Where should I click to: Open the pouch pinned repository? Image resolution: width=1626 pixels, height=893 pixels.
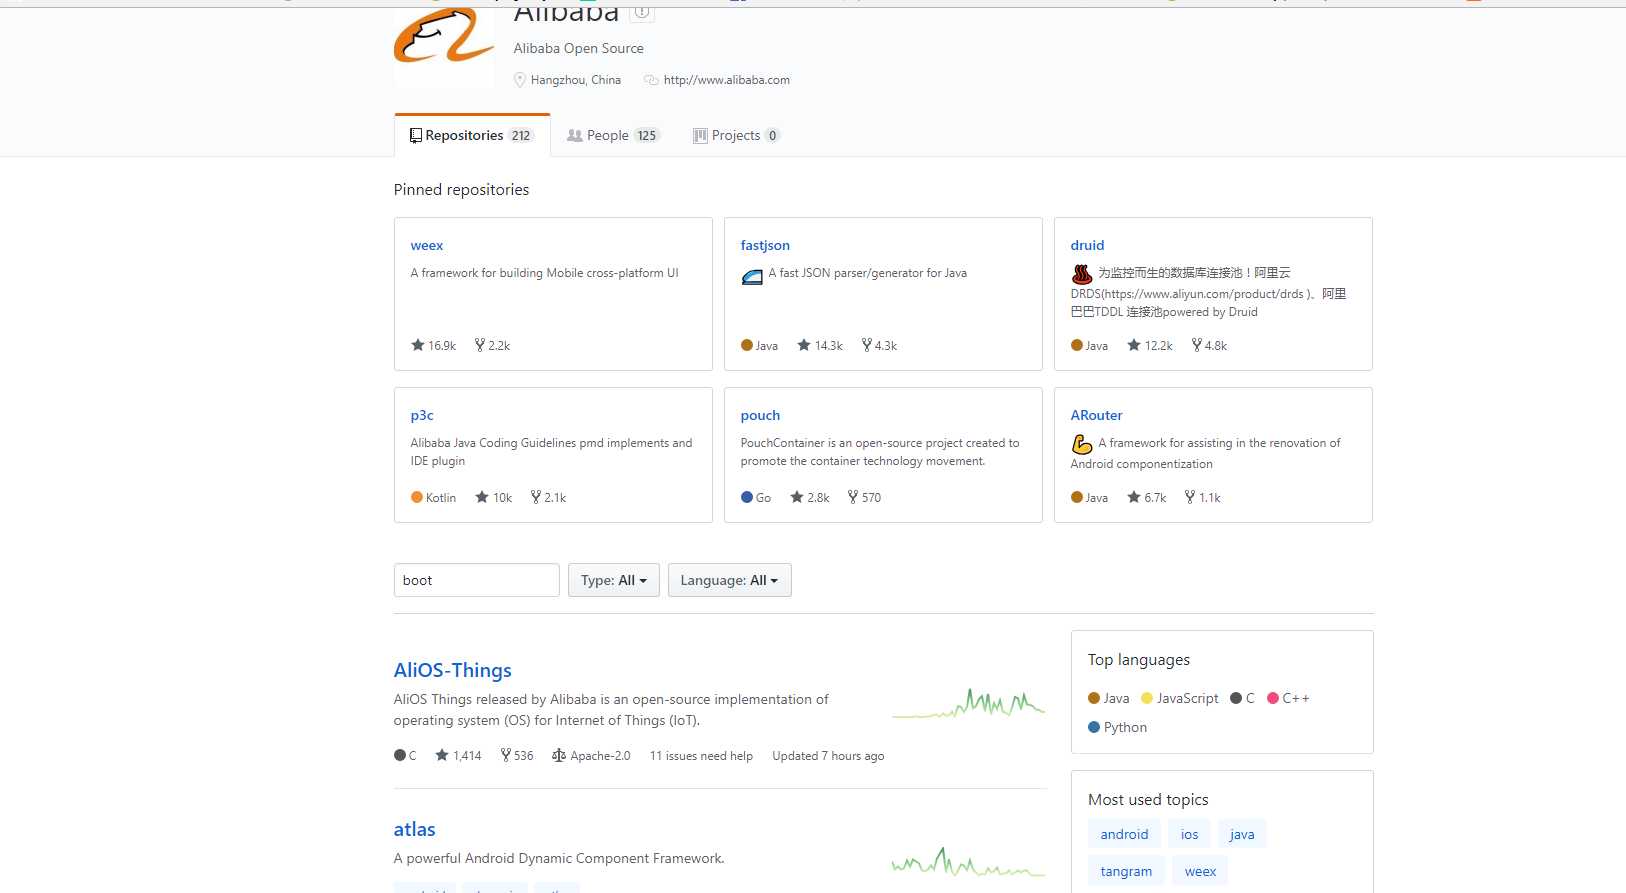click(x=760, y=415)
